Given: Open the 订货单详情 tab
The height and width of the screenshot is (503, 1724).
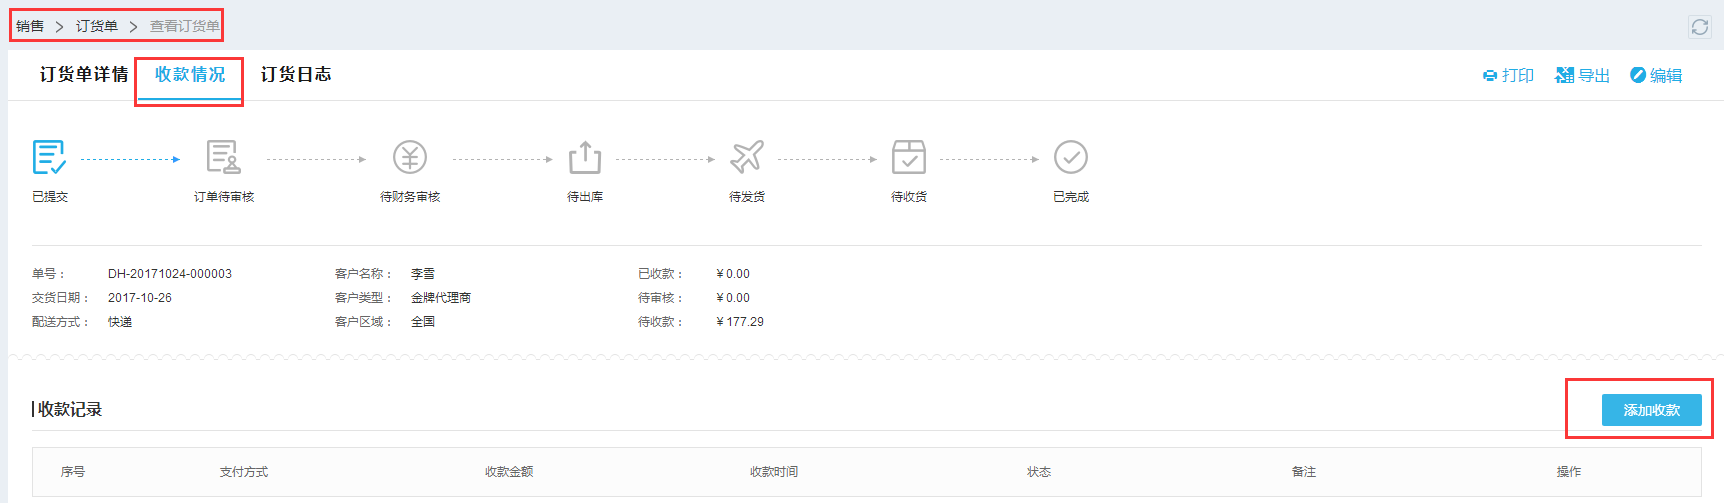Looking at the screenshot, I should (84, 75).
